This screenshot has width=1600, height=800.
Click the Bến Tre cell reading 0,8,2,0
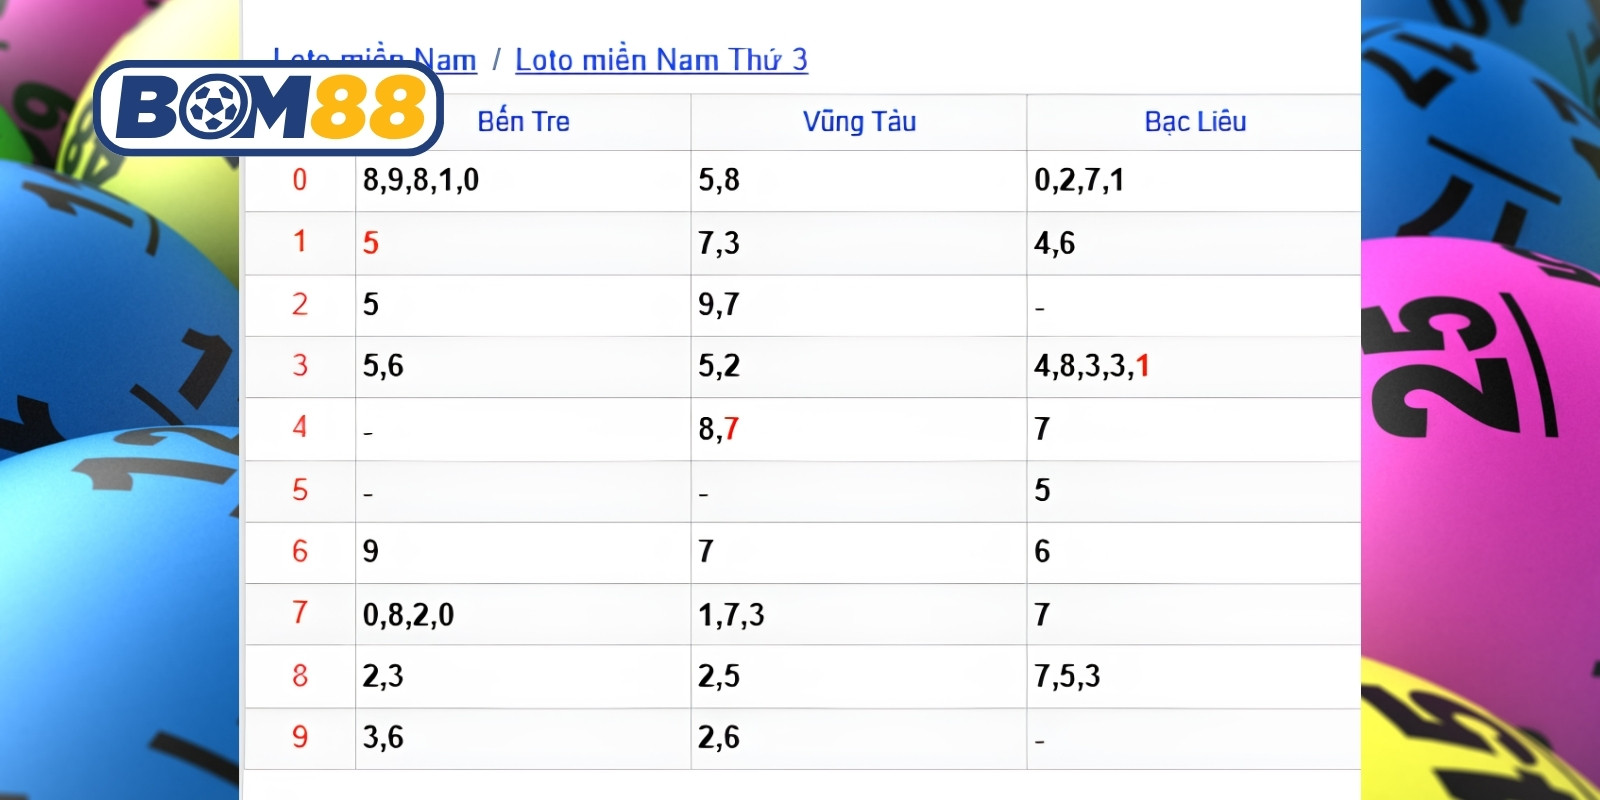pos(408,614)
